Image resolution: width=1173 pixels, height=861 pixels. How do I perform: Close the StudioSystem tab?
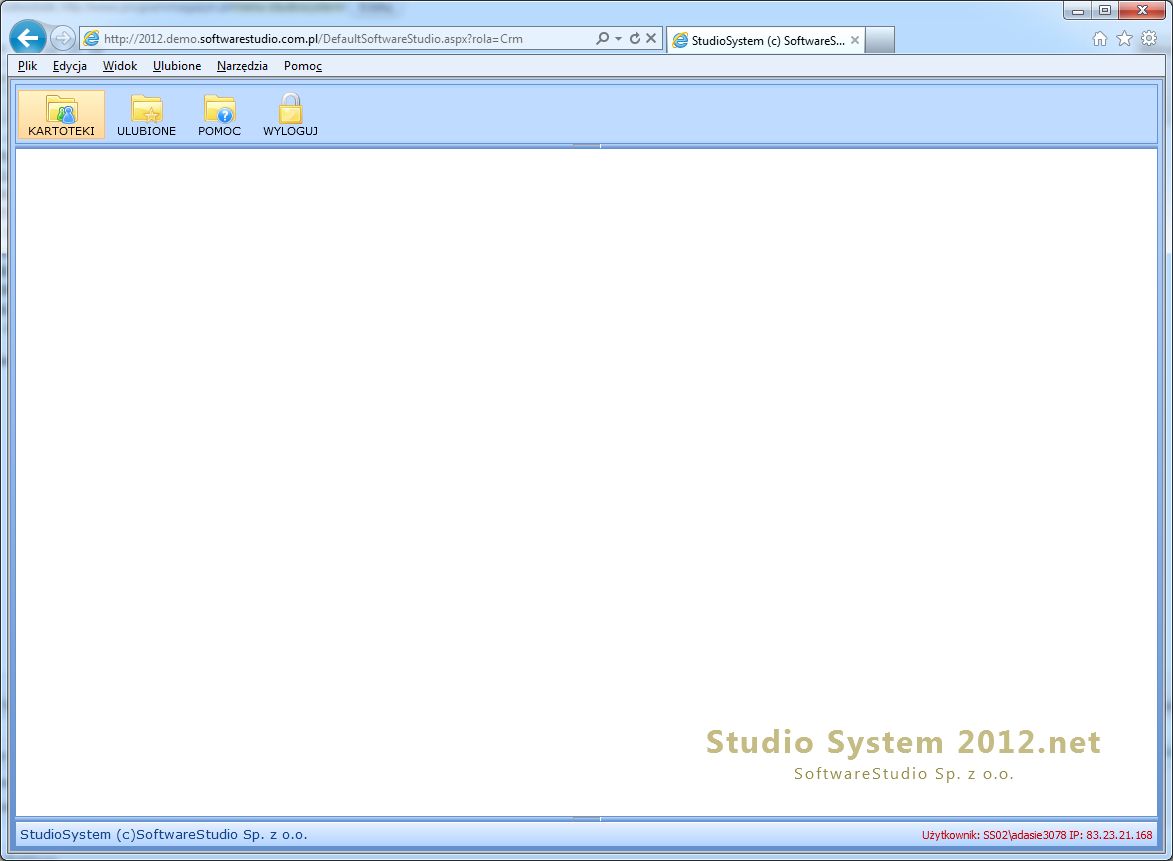point(855,40)
